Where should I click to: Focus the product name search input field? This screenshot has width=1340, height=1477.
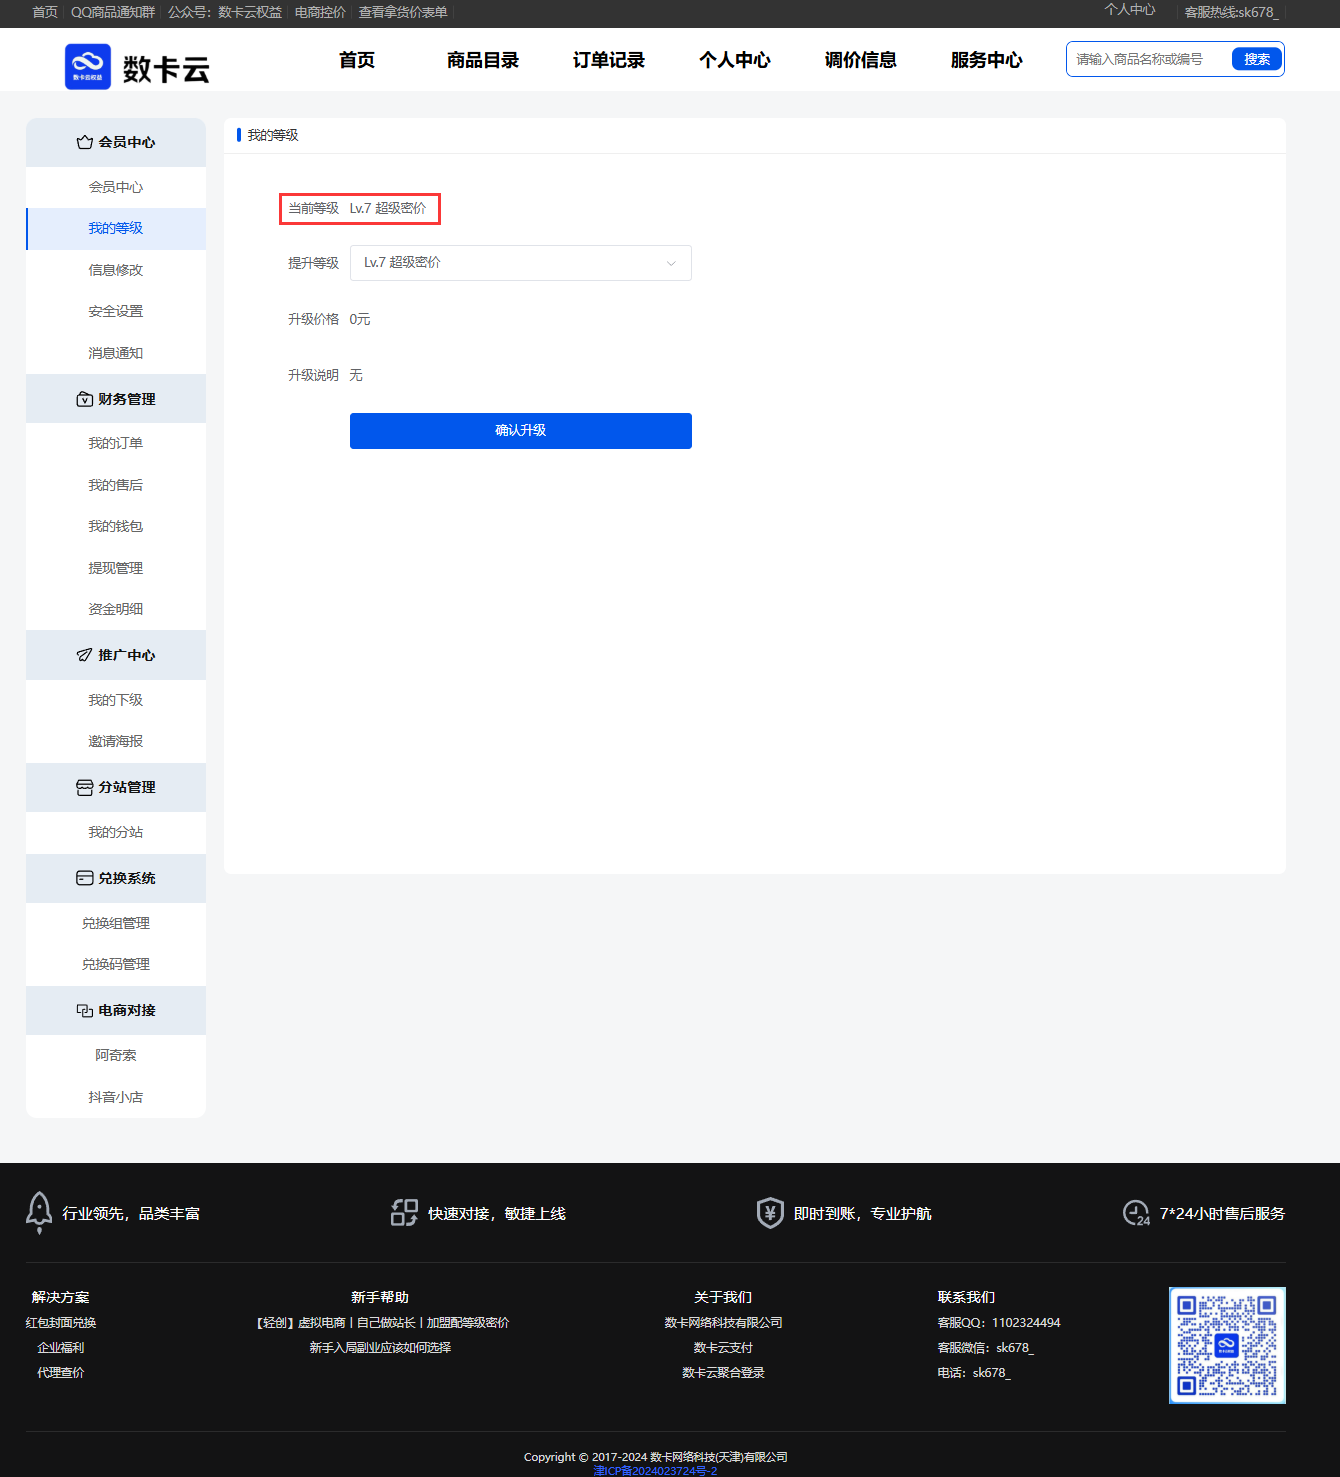pyautogui.click(x=1150, y=60)
